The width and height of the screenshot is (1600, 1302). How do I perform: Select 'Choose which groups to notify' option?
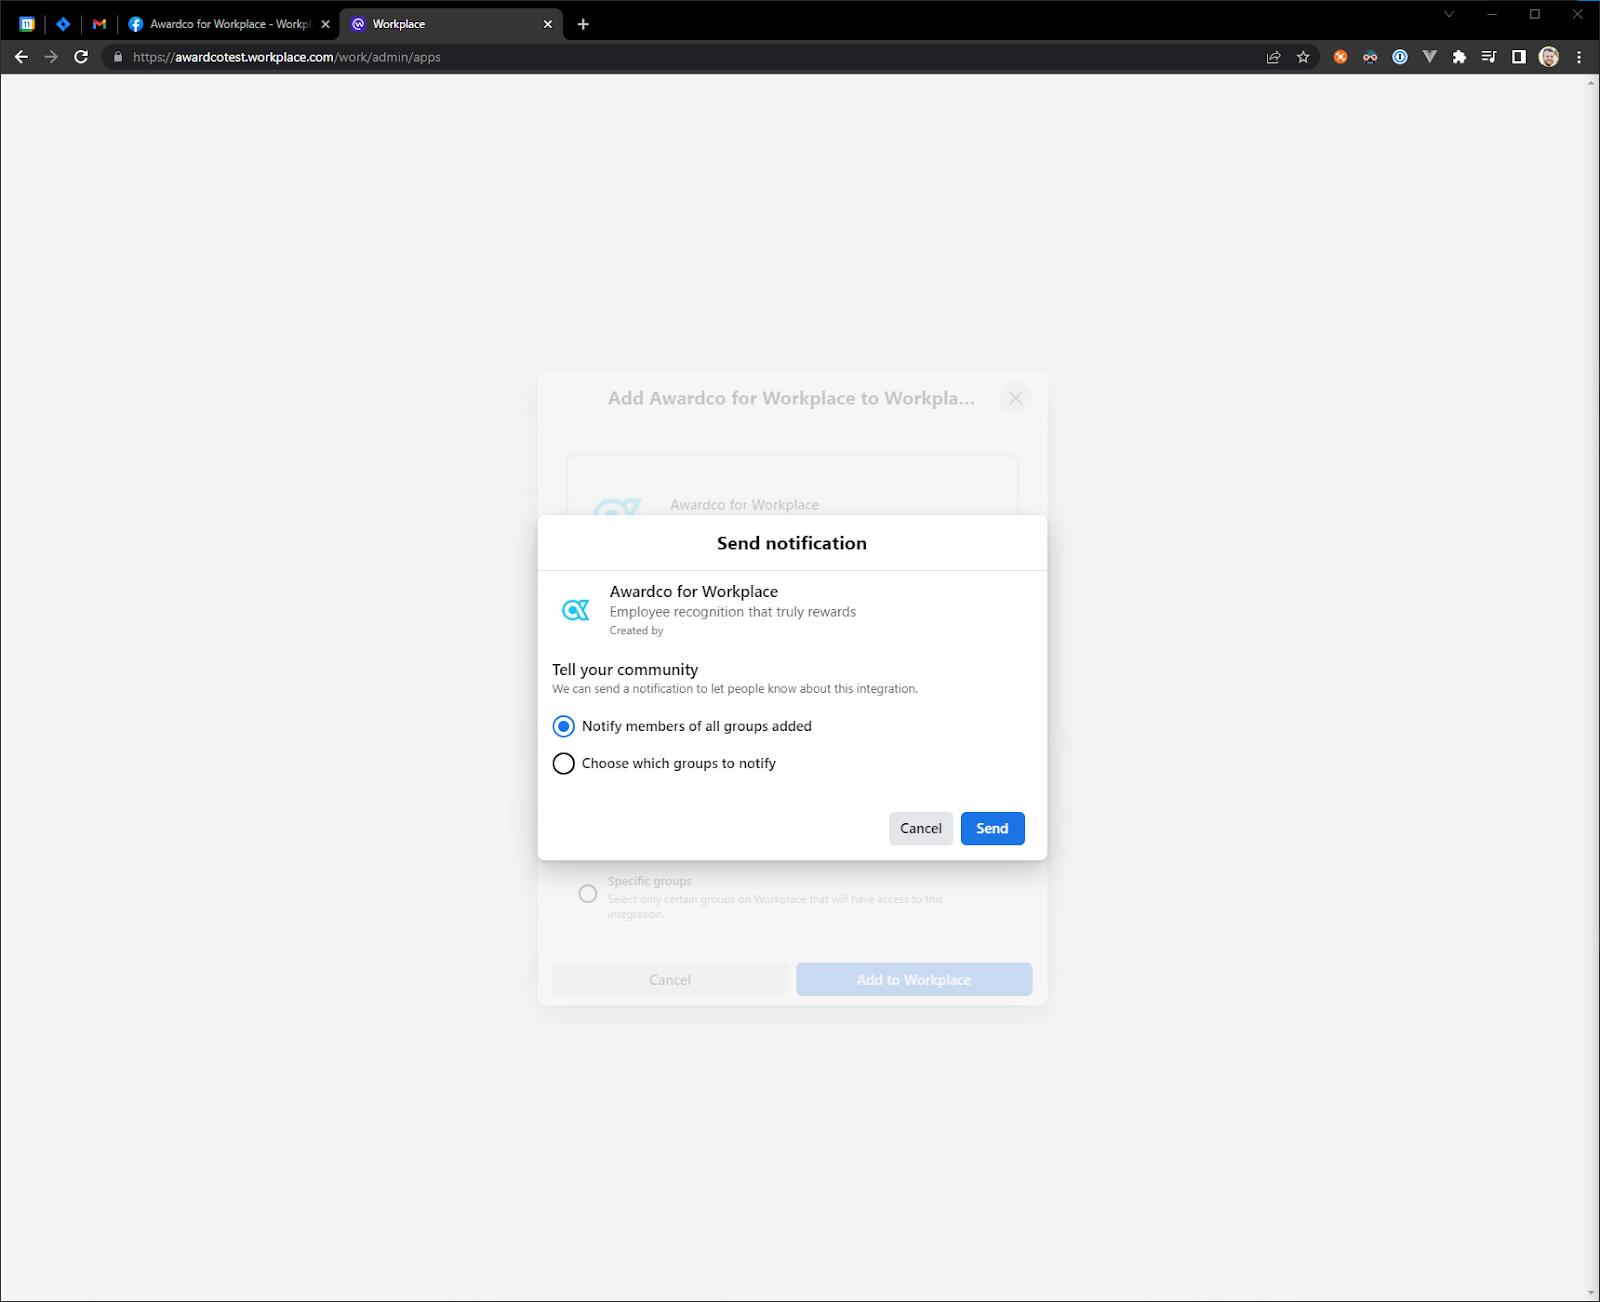pos(564,764)
